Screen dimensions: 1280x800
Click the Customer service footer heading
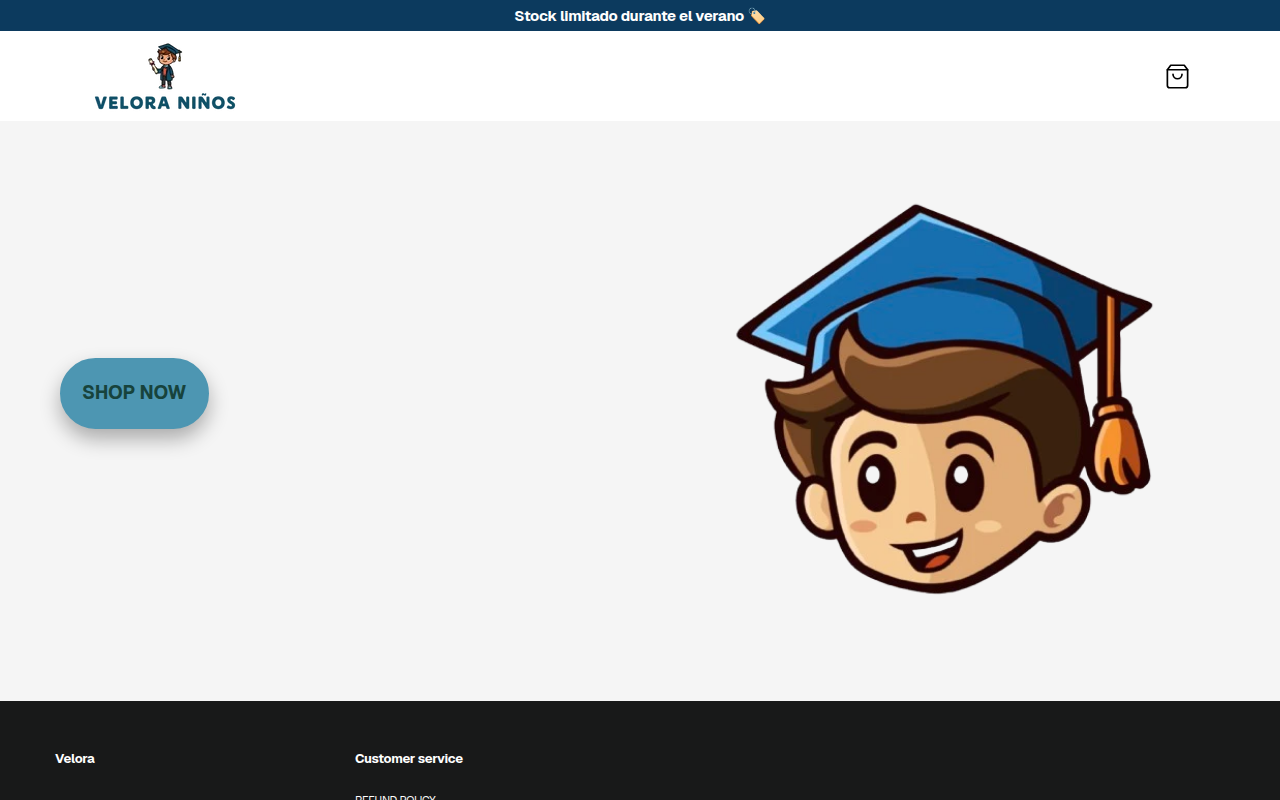point(409,759)
